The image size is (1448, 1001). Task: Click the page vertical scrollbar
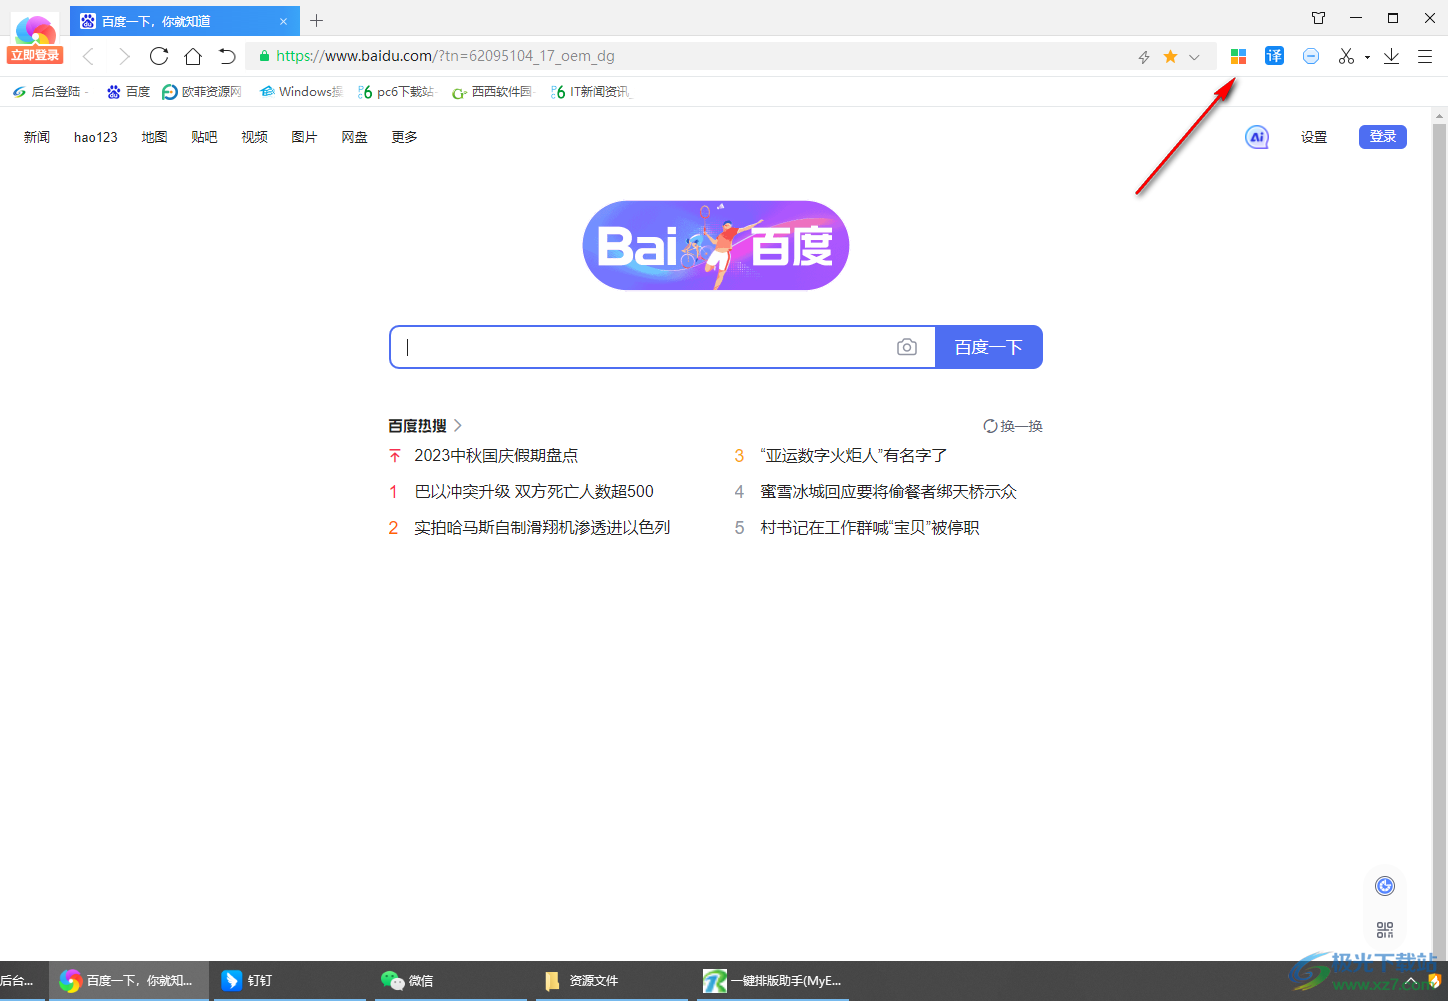tap(1440, 540)
